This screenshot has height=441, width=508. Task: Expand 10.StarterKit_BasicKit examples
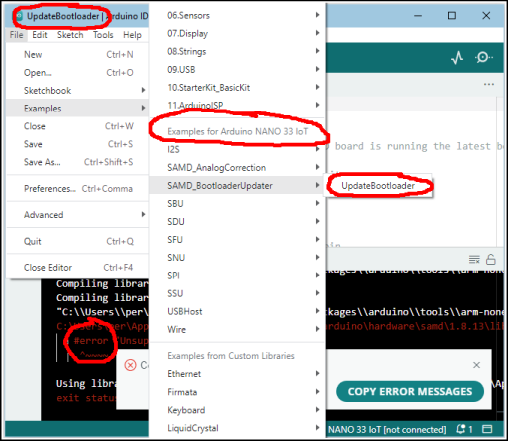(x=237, y=87)
